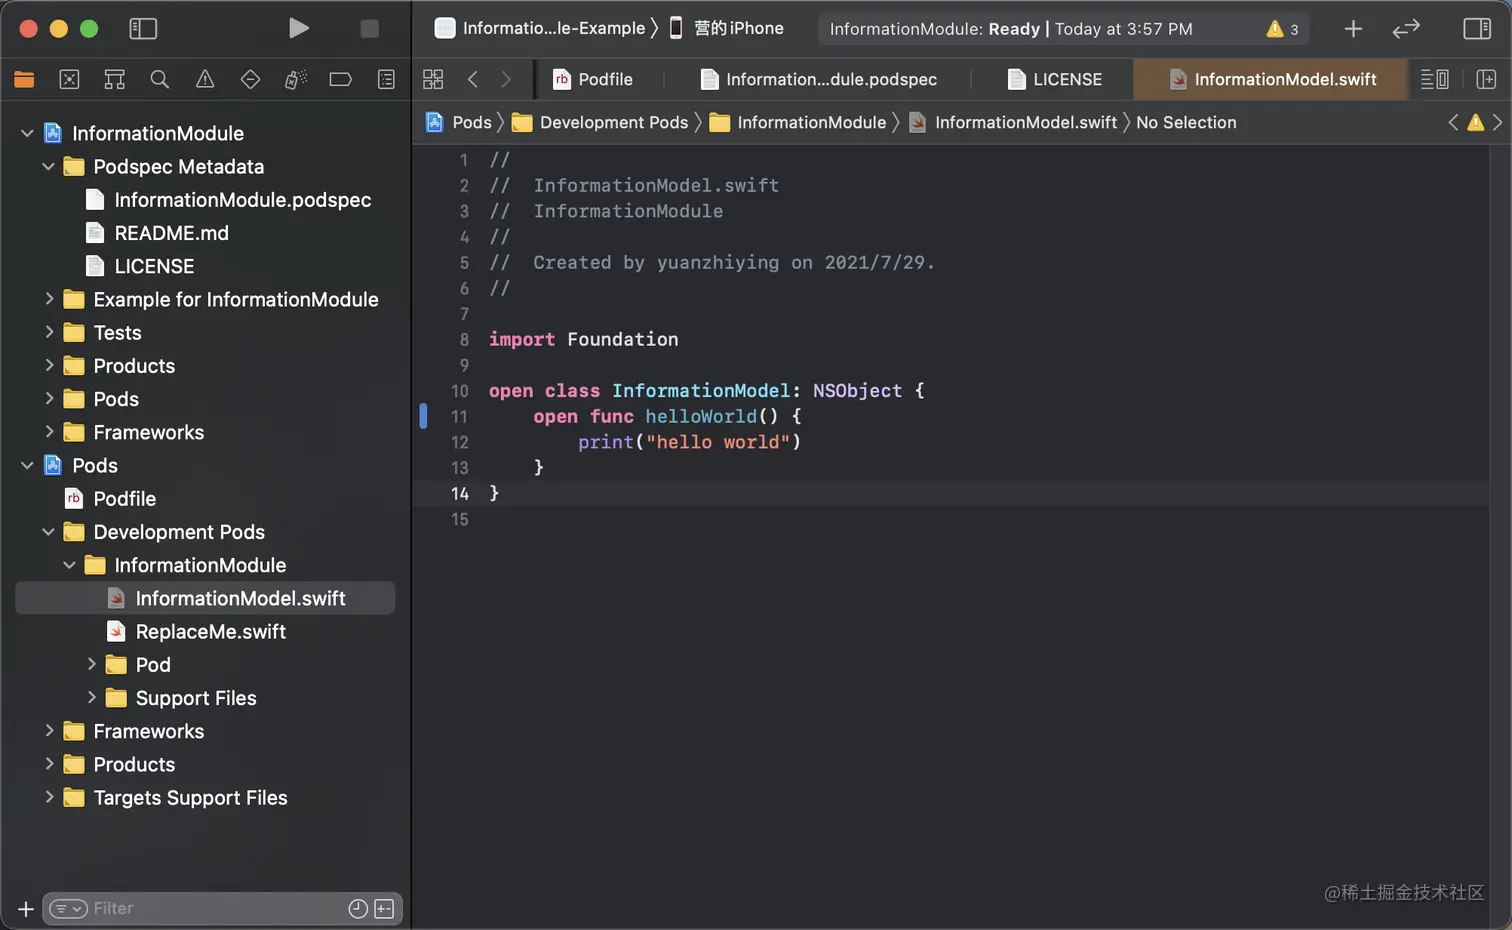Screen dimensions: 1512x930
Task: Collapse the Development Pods folder
Action: pos(48,532)
